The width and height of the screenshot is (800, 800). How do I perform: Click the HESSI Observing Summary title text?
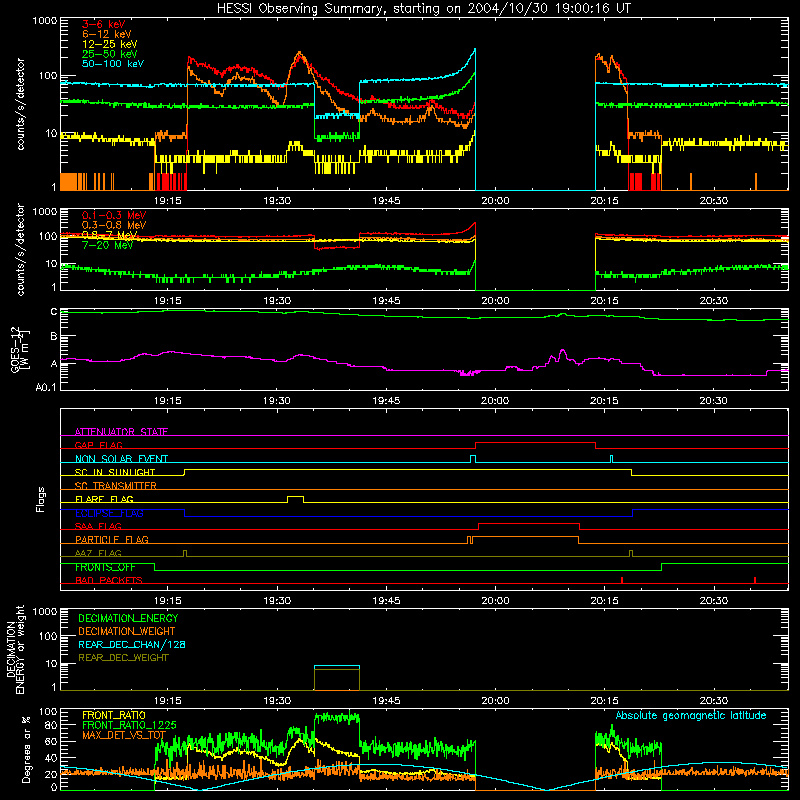[423, 9]
